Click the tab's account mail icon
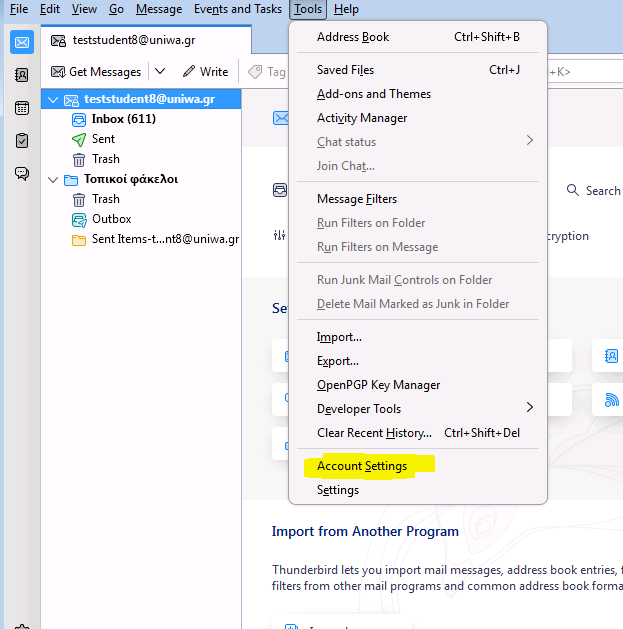623x629 pixels. (58, 41)
